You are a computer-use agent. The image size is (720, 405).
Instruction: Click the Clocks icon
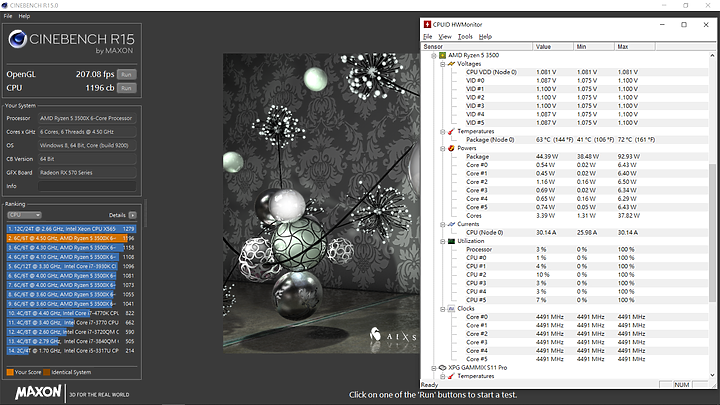(451, 309)
